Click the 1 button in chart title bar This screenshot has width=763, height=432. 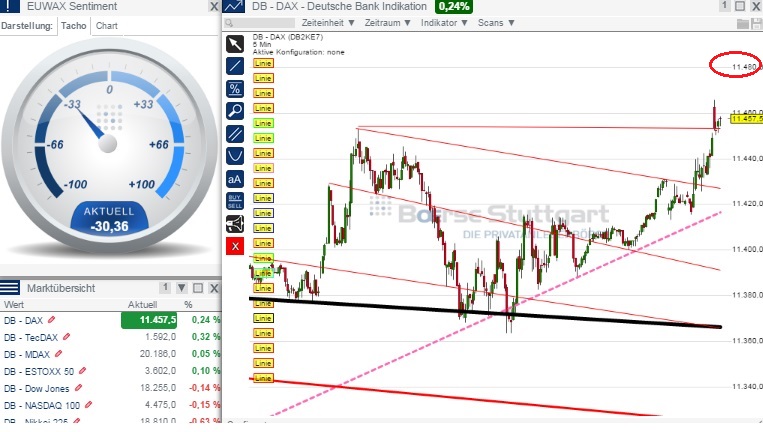tap(724, 6)
